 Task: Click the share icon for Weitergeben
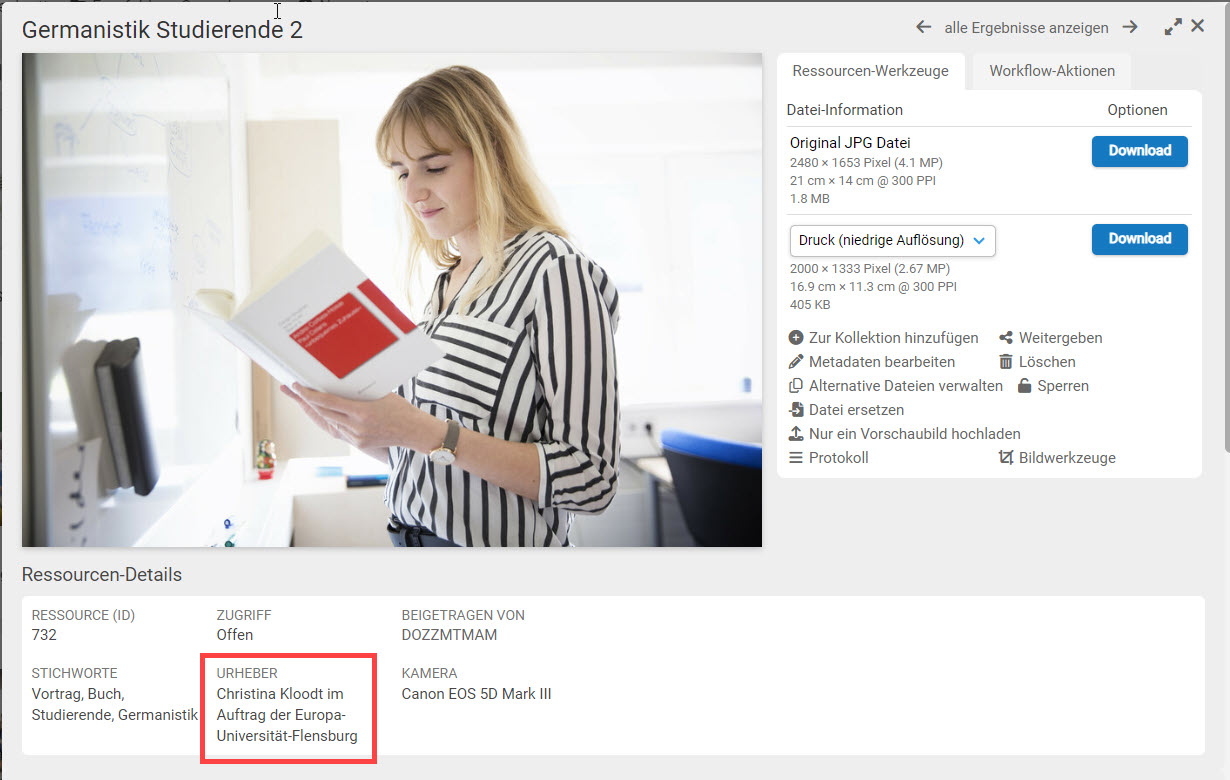[1006, 338]
